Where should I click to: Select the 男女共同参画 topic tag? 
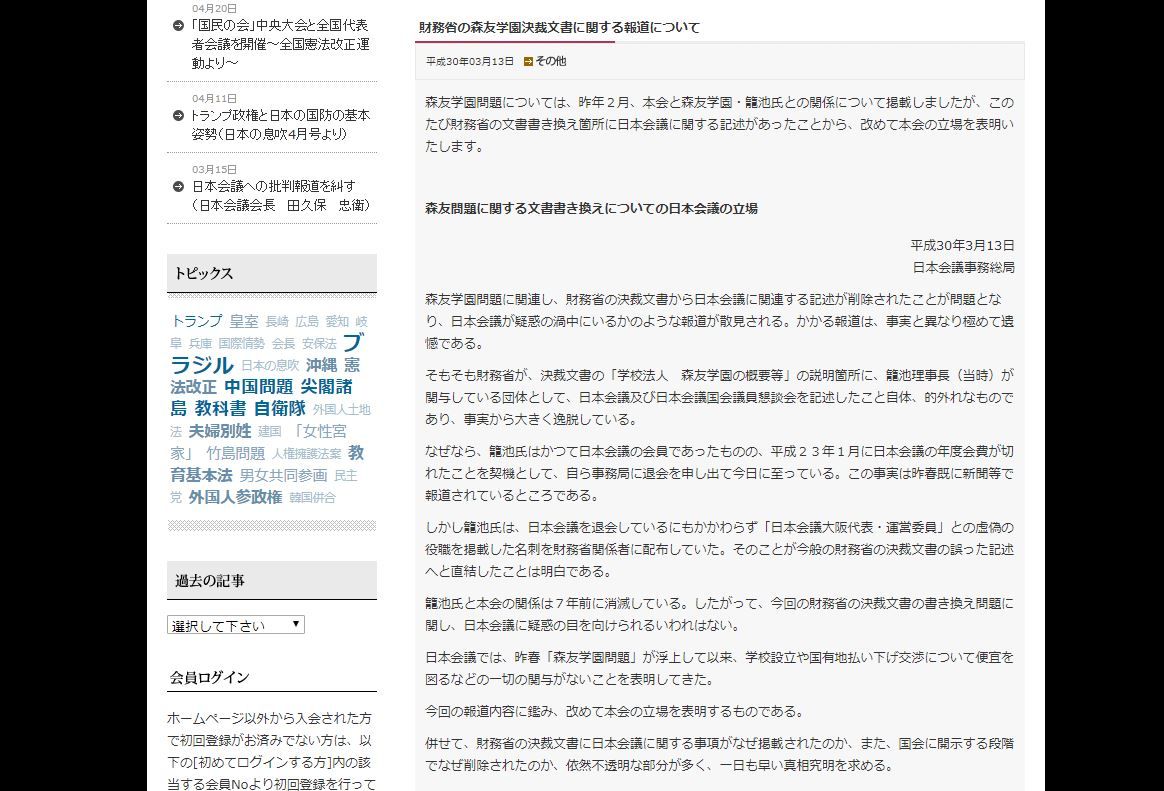pos(283,476)
